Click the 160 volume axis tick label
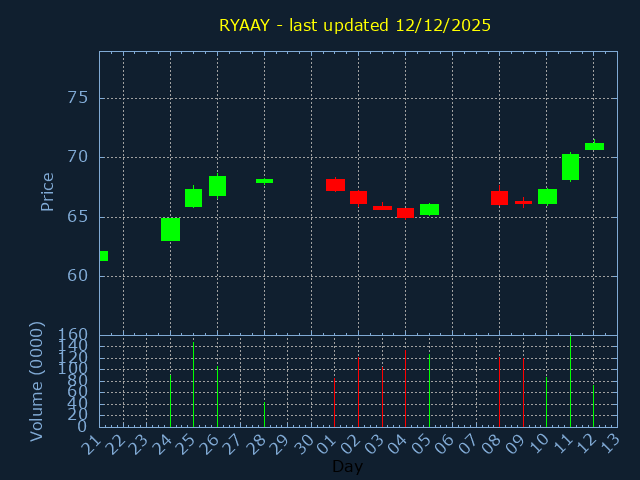The width and height of the screenshot is (640, 480). pos(73,334)
